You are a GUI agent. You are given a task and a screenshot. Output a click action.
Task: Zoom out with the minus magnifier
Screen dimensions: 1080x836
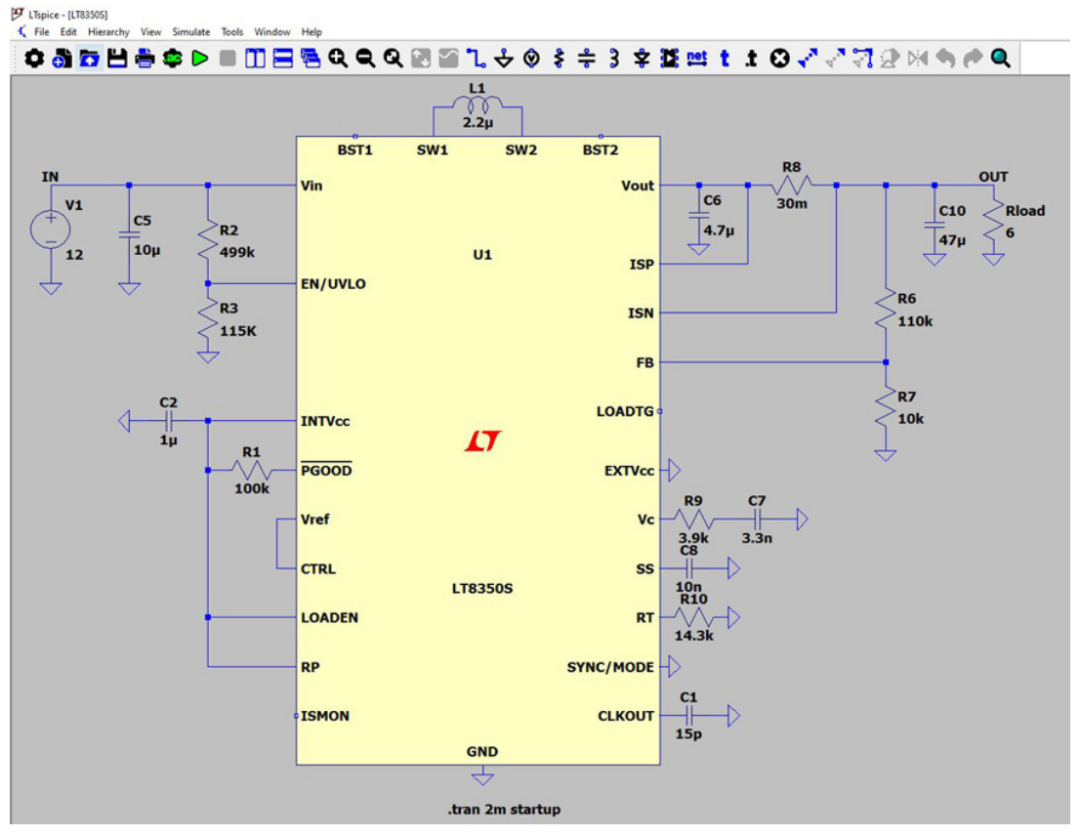(x=365, y=59)
